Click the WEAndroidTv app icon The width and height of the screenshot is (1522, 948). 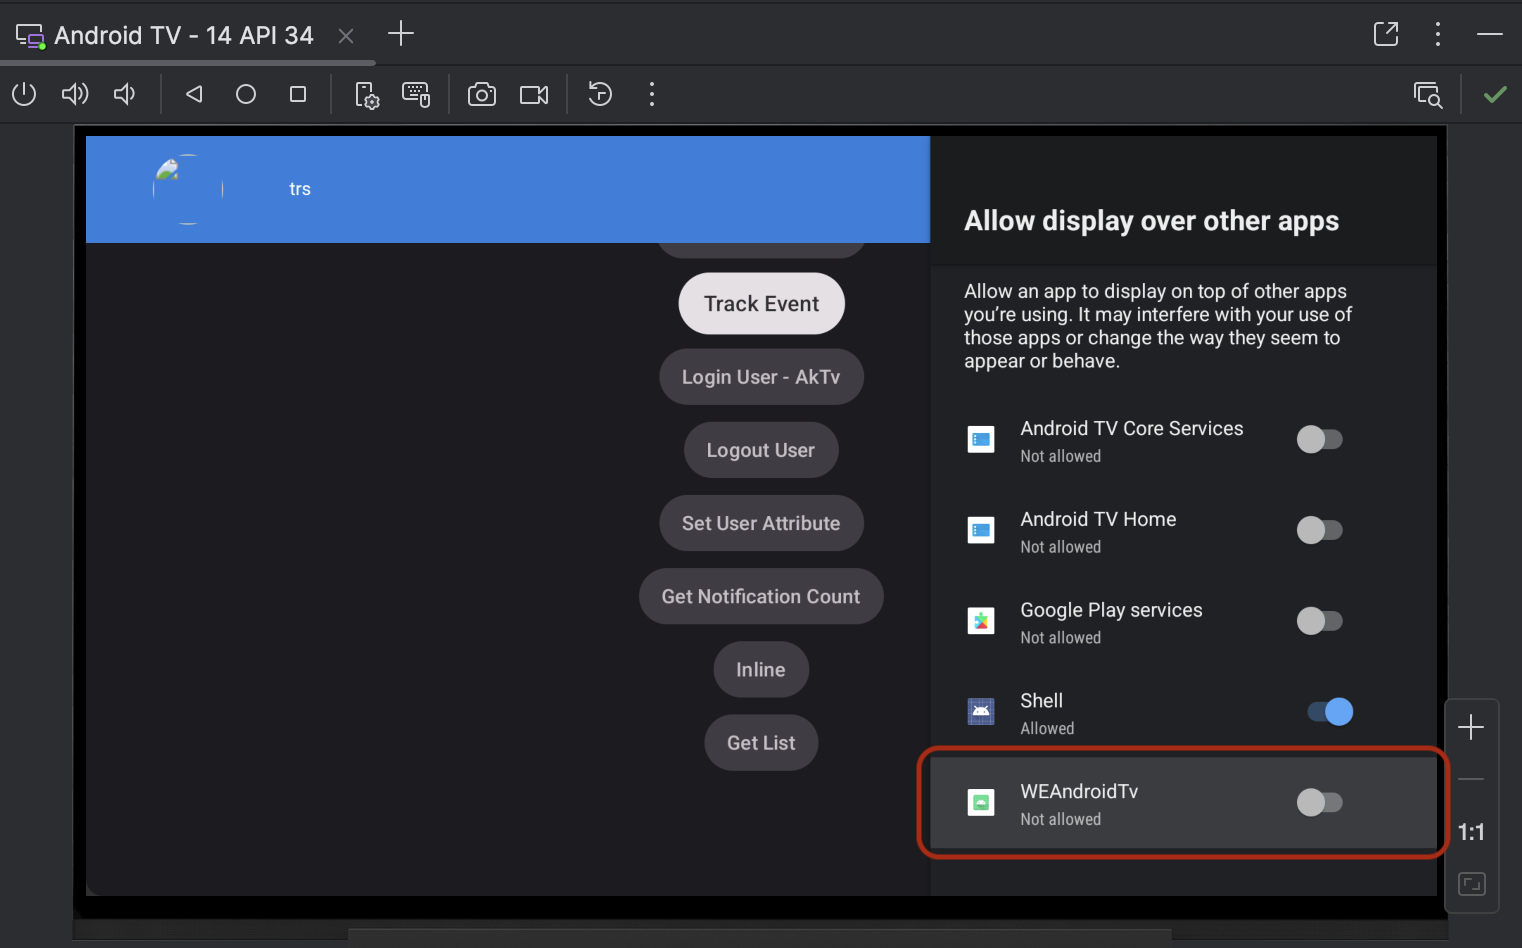point(981,803)
